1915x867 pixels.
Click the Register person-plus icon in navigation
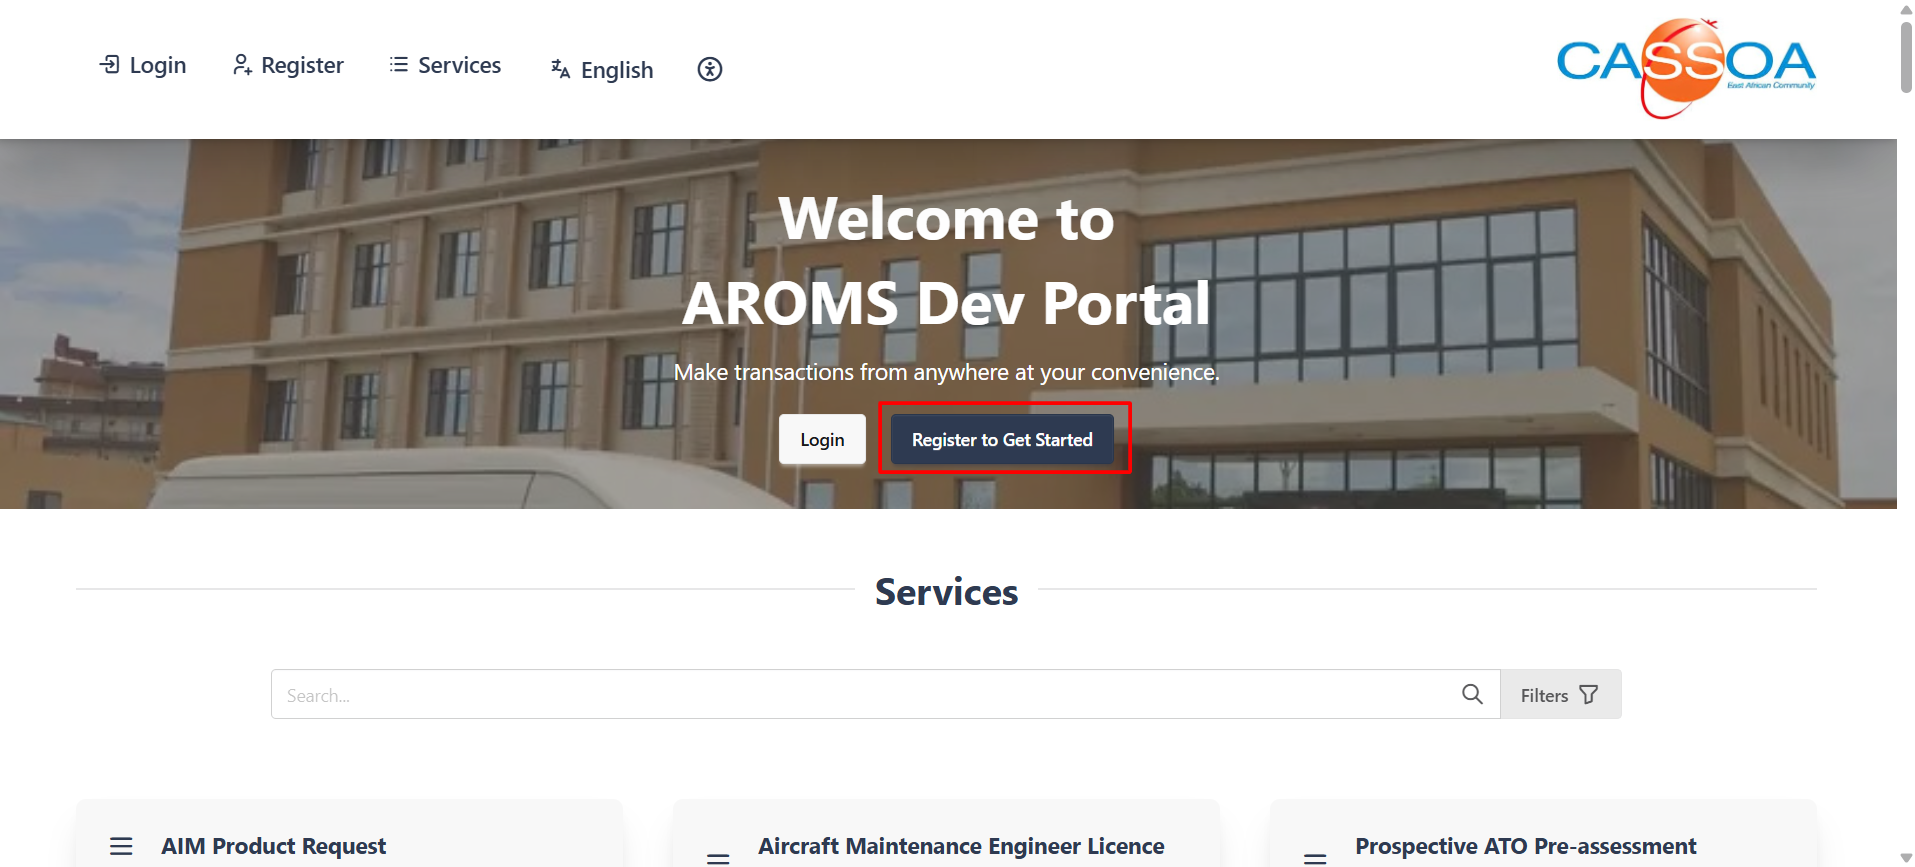pos(242,65)
